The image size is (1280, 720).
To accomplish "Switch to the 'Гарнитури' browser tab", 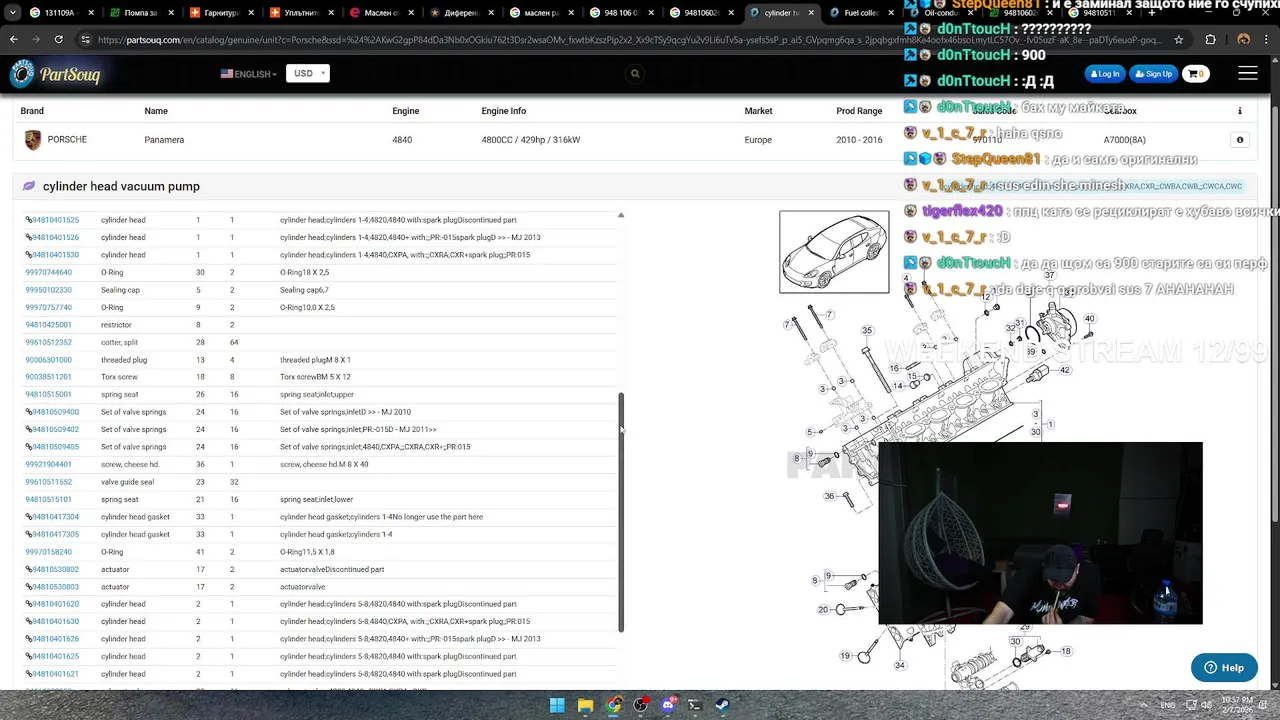I will click(x=220, y=13).
